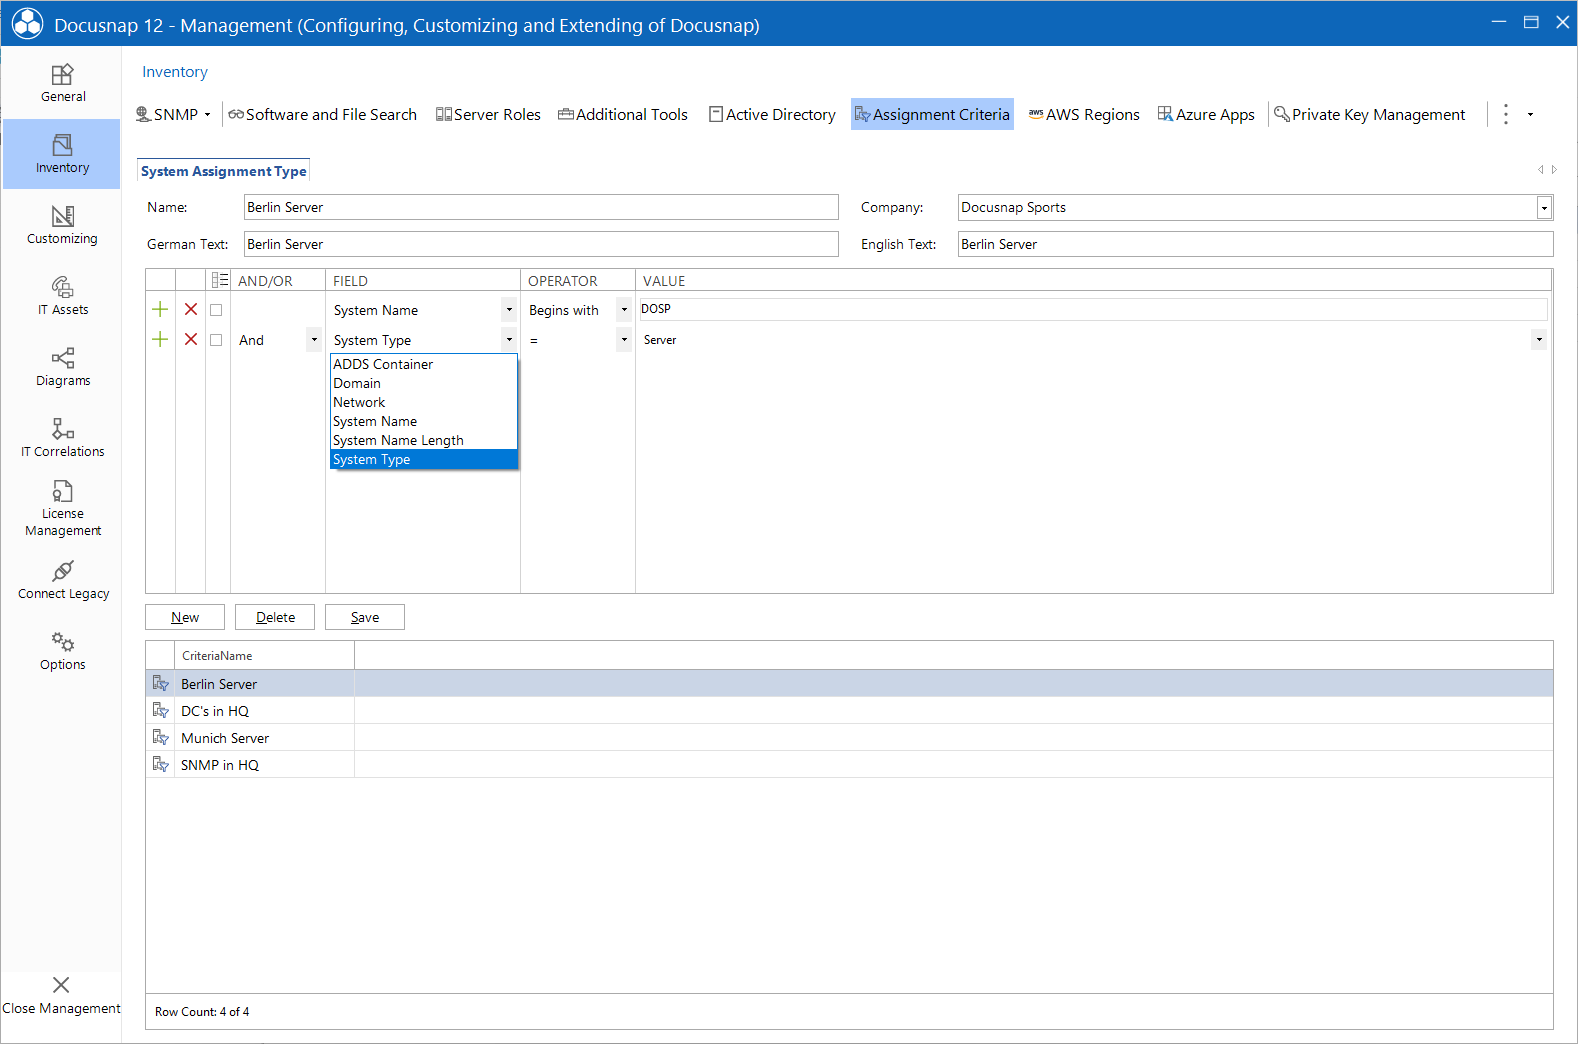Open Customizing sidebar section
Viewport: 1578px width, 1044px height.
(62, 225)
